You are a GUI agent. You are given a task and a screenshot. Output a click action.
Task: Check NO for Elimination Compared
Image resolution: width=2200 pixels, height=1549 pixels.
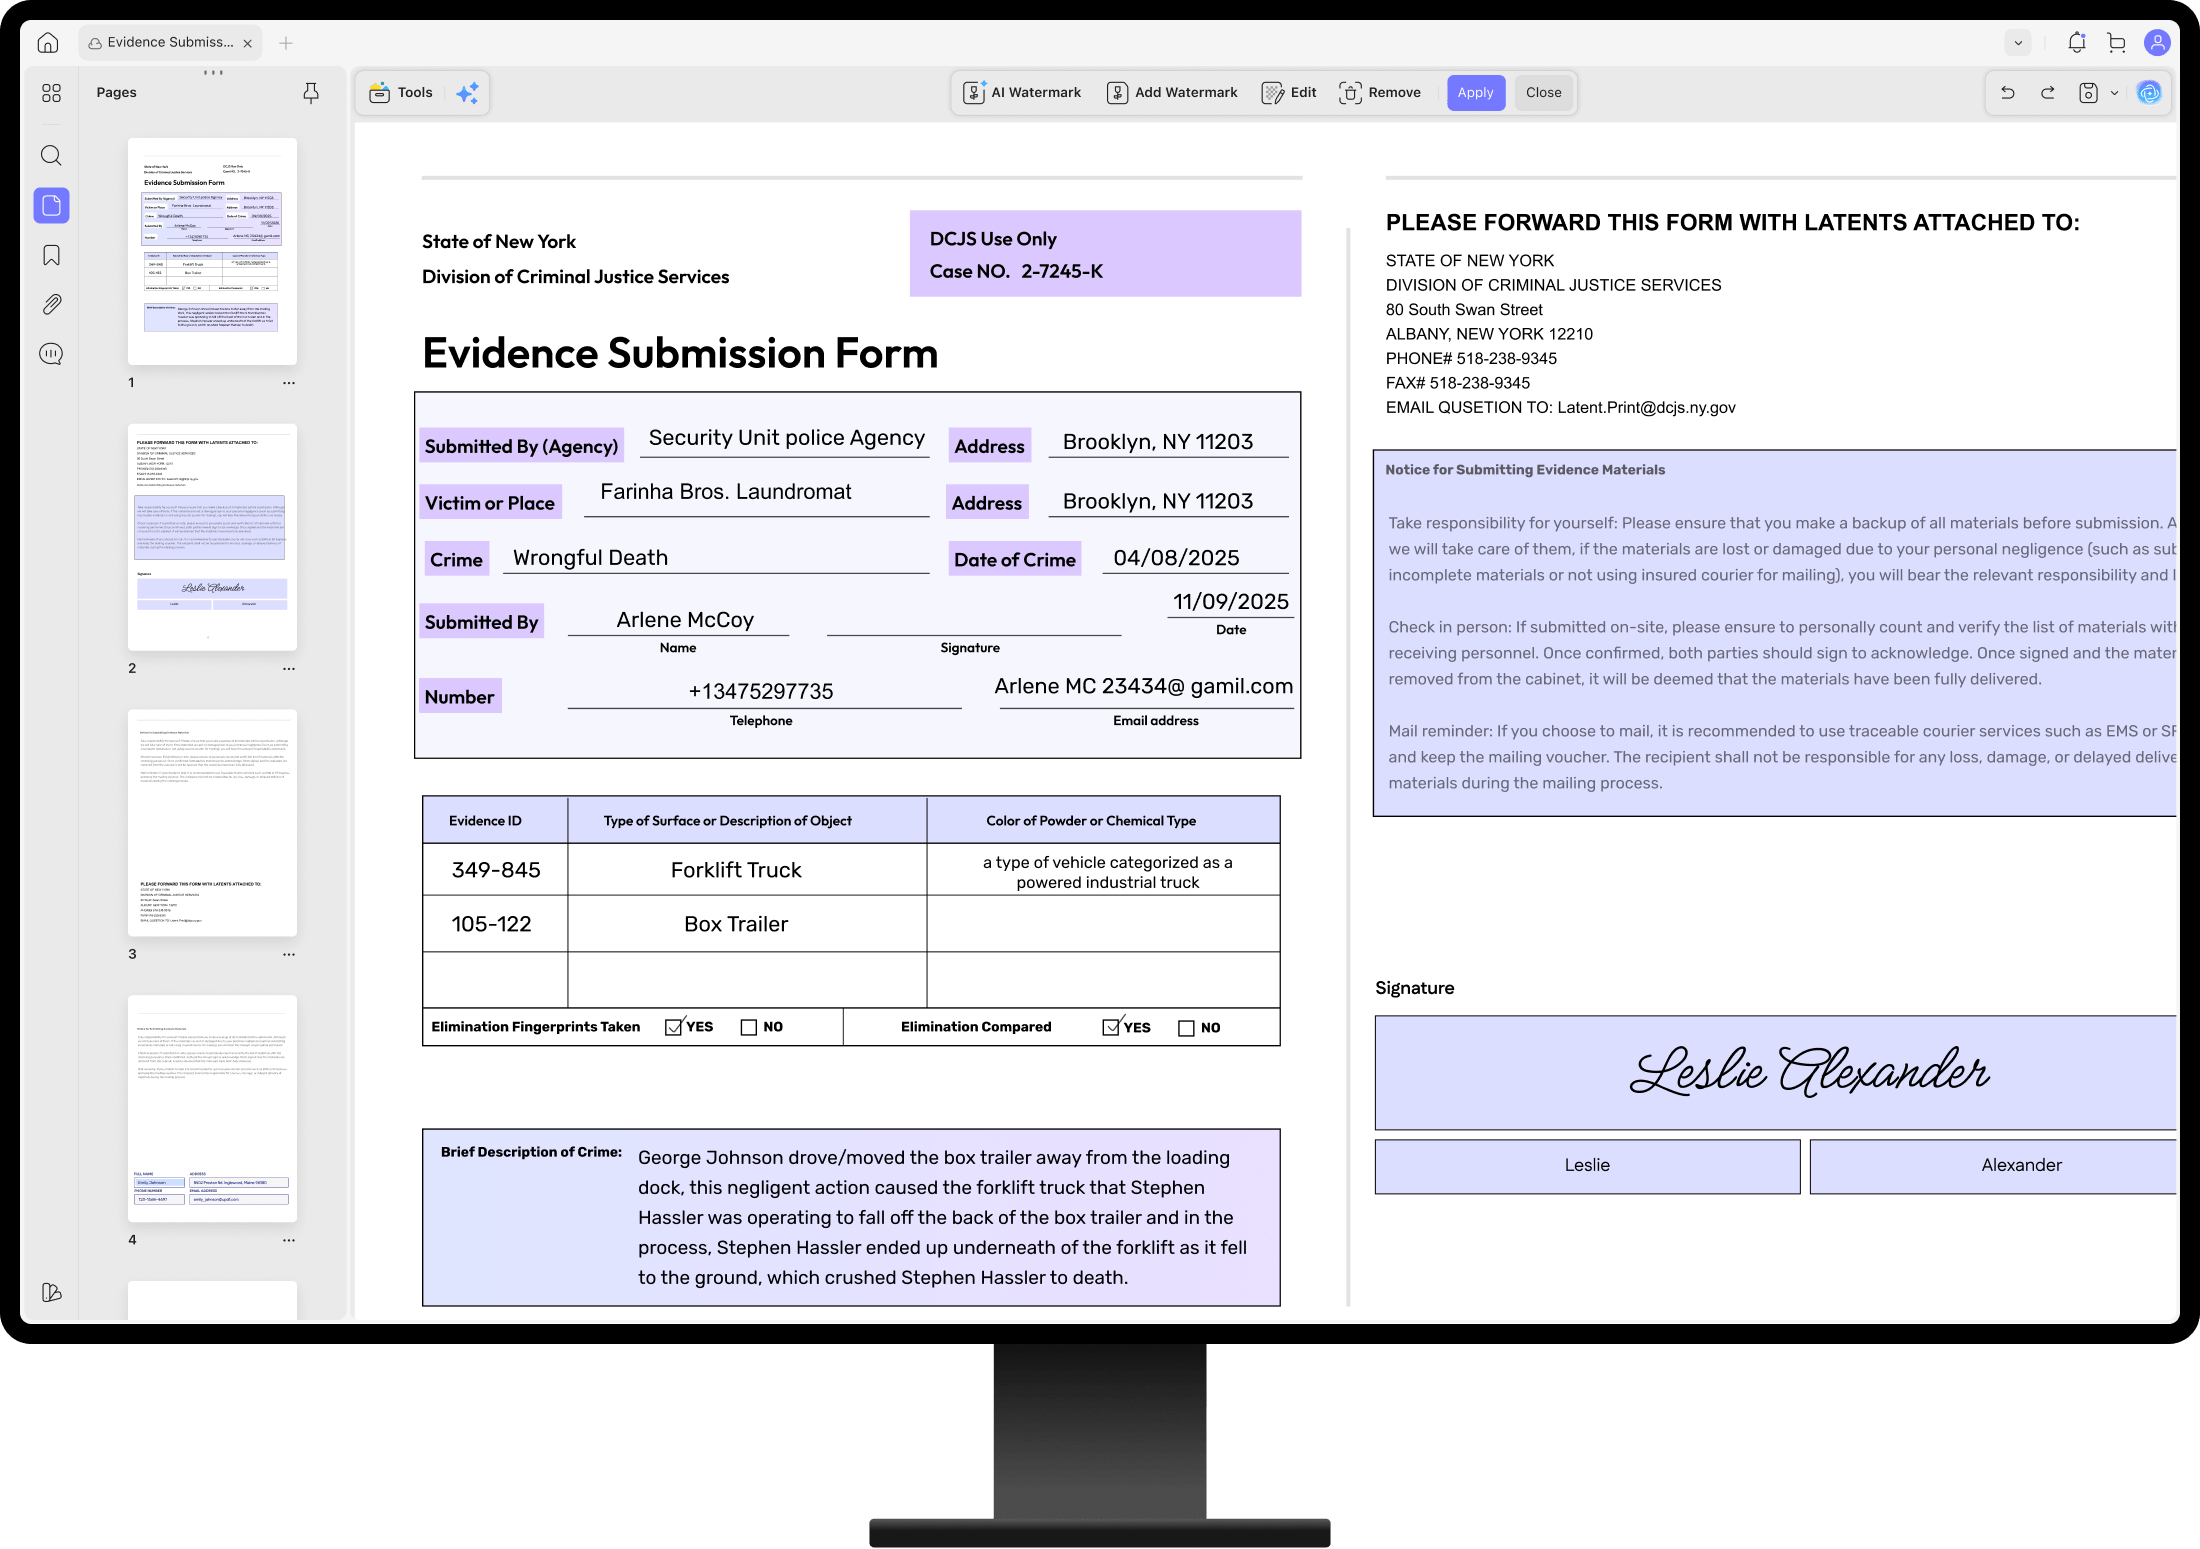[1186, 1028]
